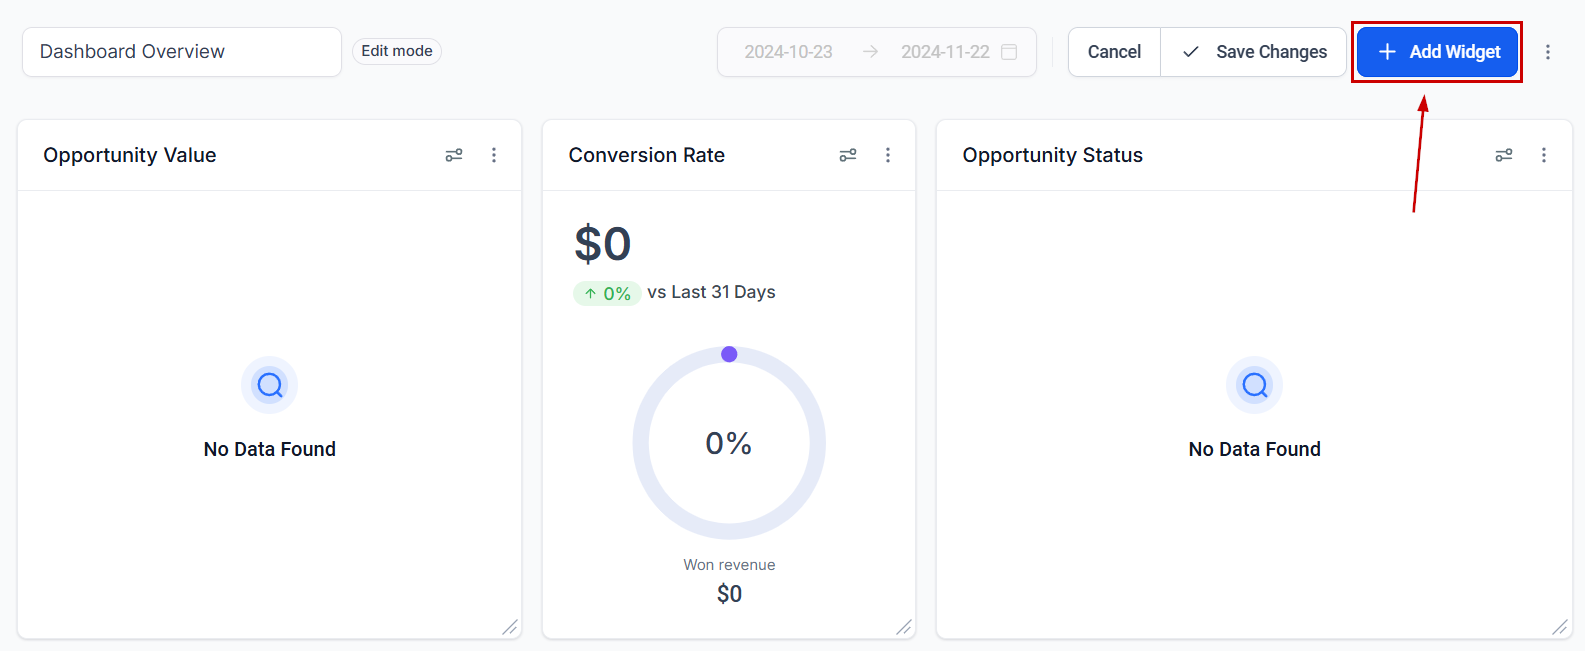Select end date 2024-11-22 field
This screenshot has height=651, width=1585.
point(944,52)
